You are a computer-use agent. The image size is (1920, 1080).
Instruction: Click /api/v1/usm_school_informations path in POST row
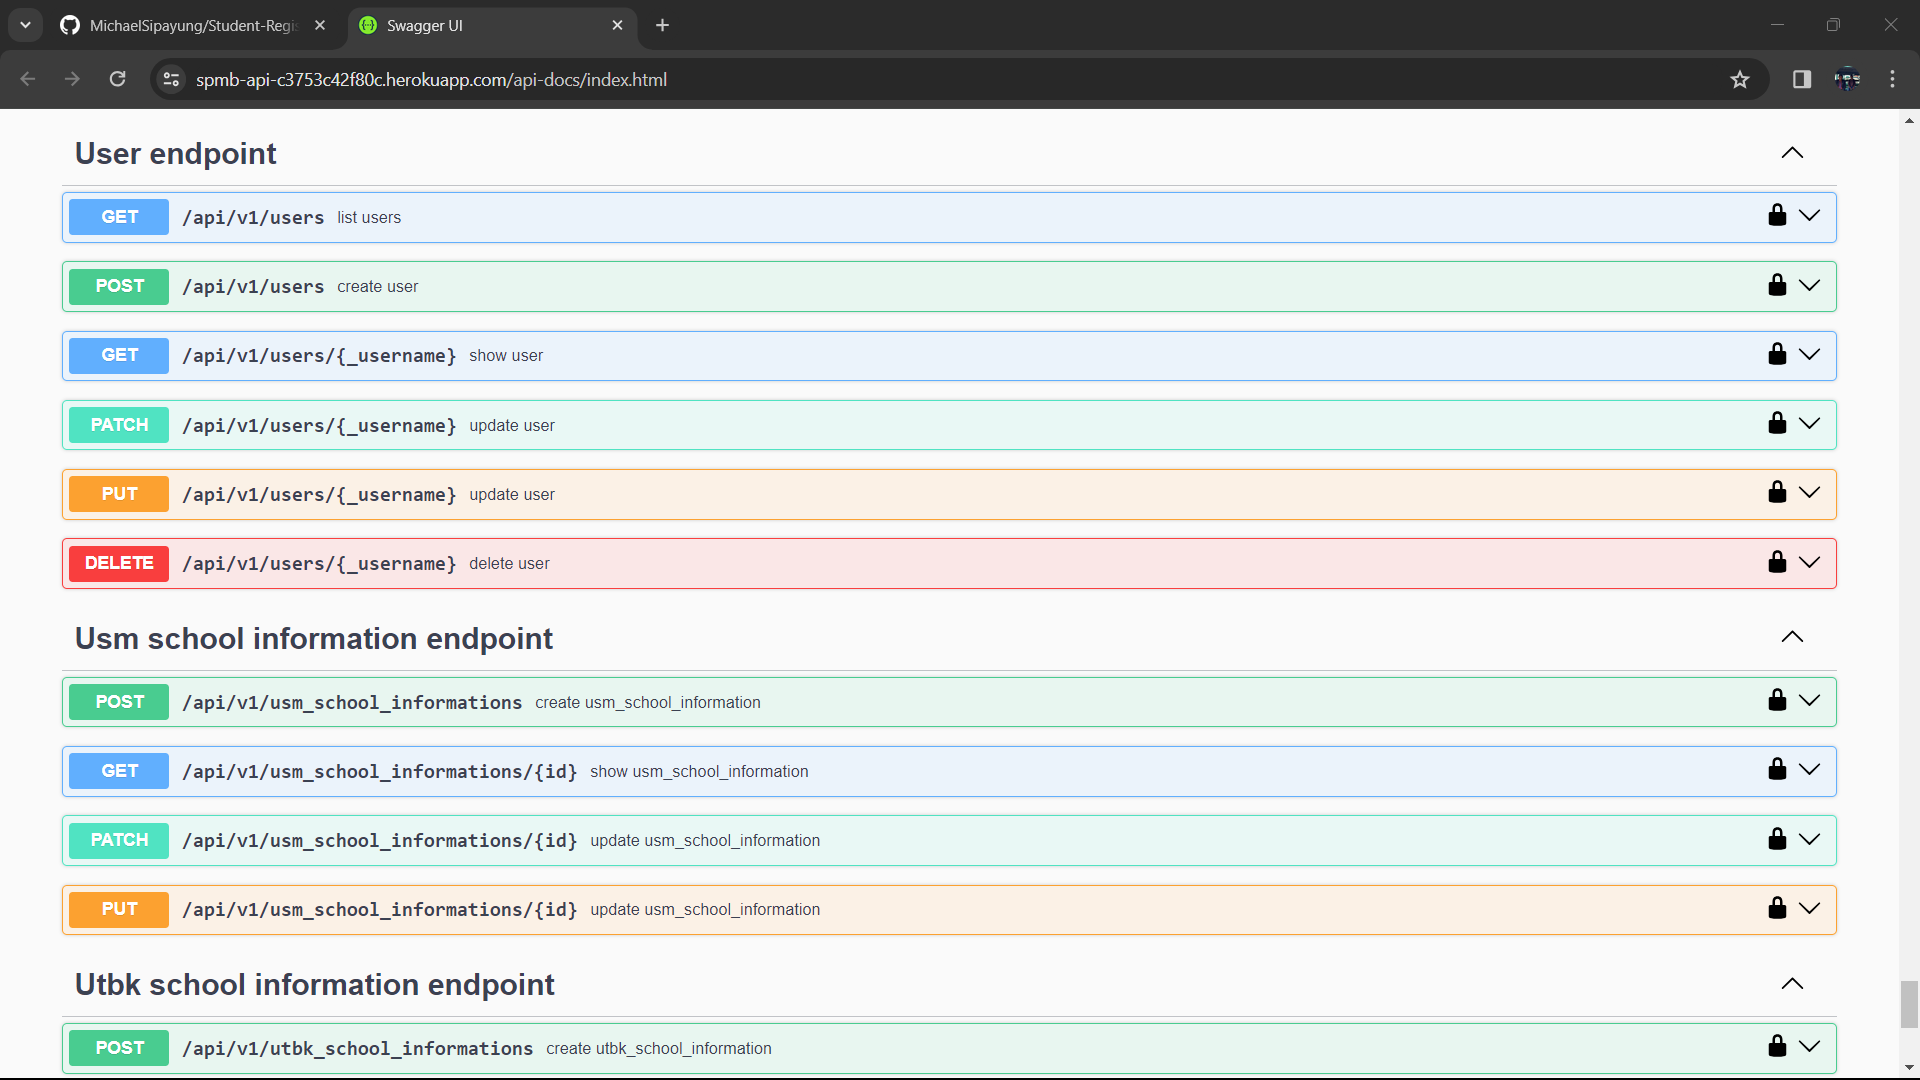pyautogui.click(x=352, y=703)
